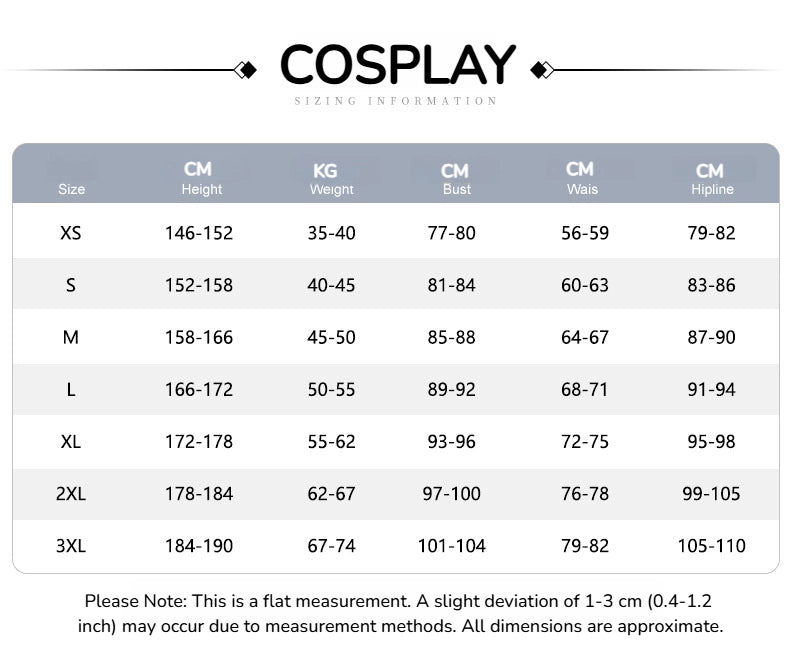Select the XS size row label
Viewport: 790px width, 668px height.
pos(71,233)
